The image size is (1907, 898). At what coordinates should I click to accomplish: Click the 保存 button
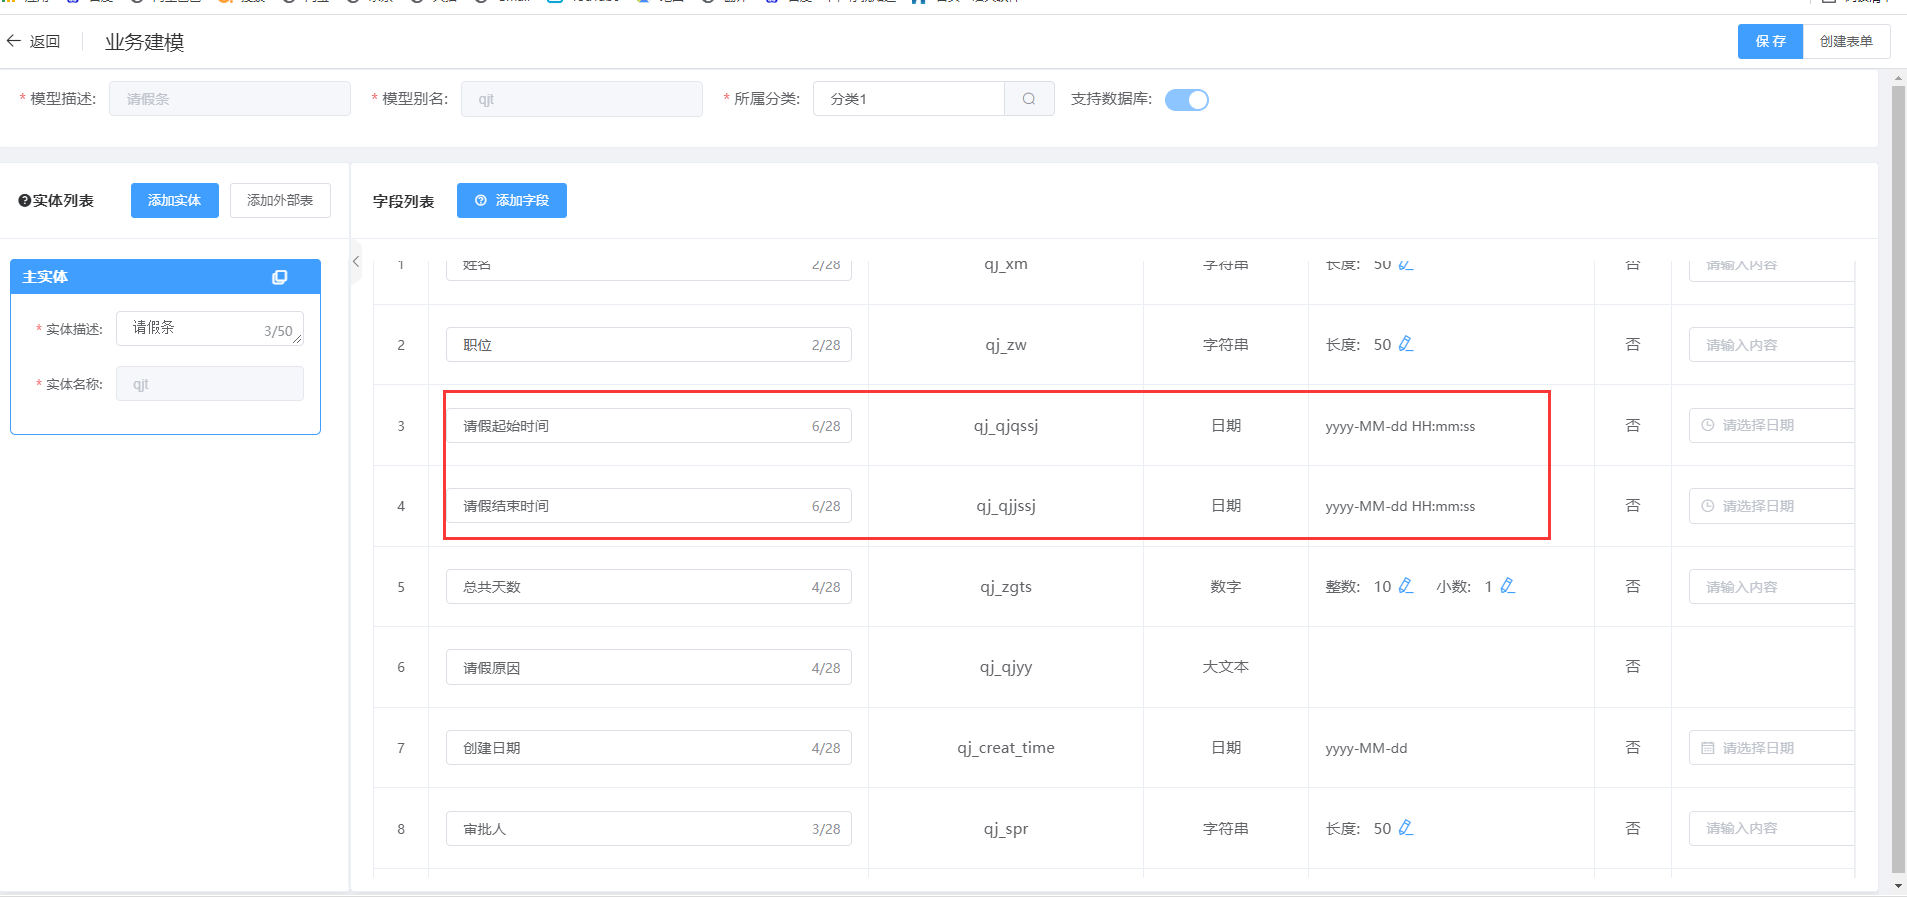tap(1770, 41)
